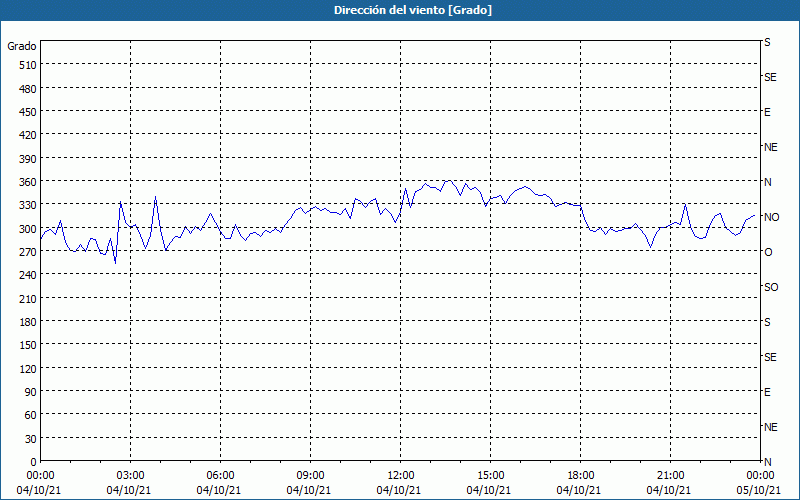The image size is (800, 500).
Task: Select the 450 degree axis label
Action: click(x=28, y=112)
